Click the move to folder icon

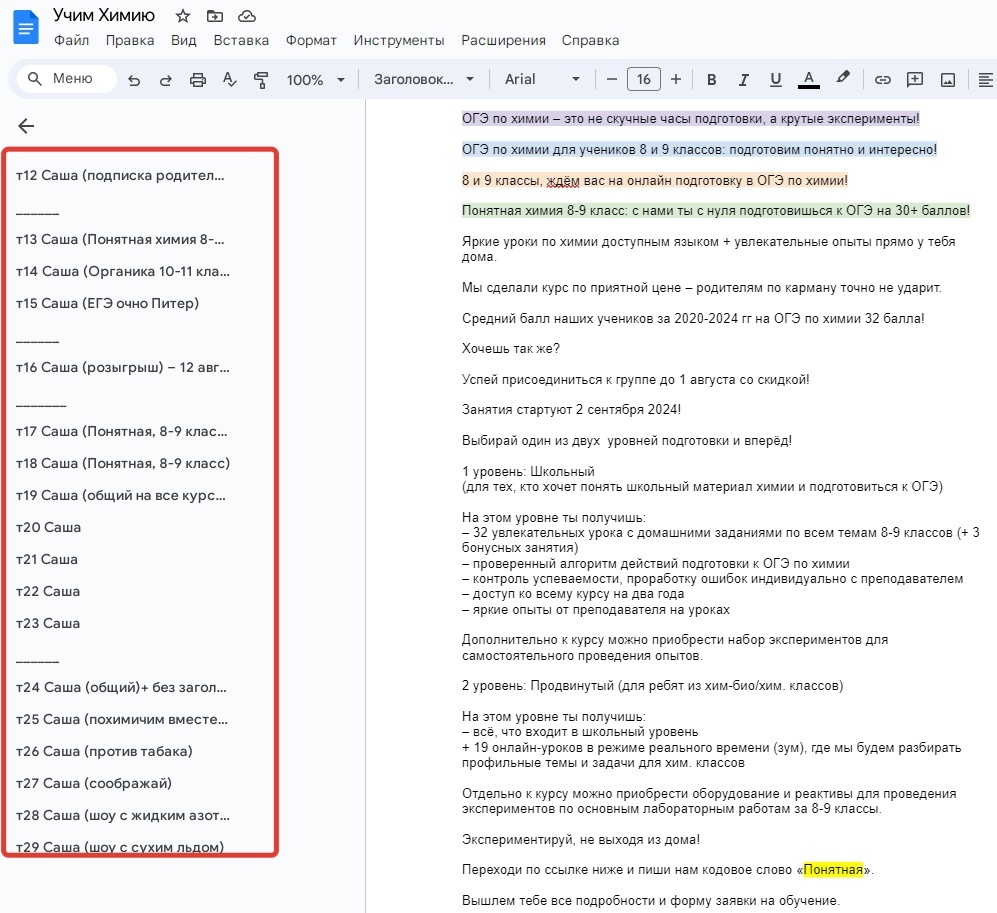pos(215,16)
